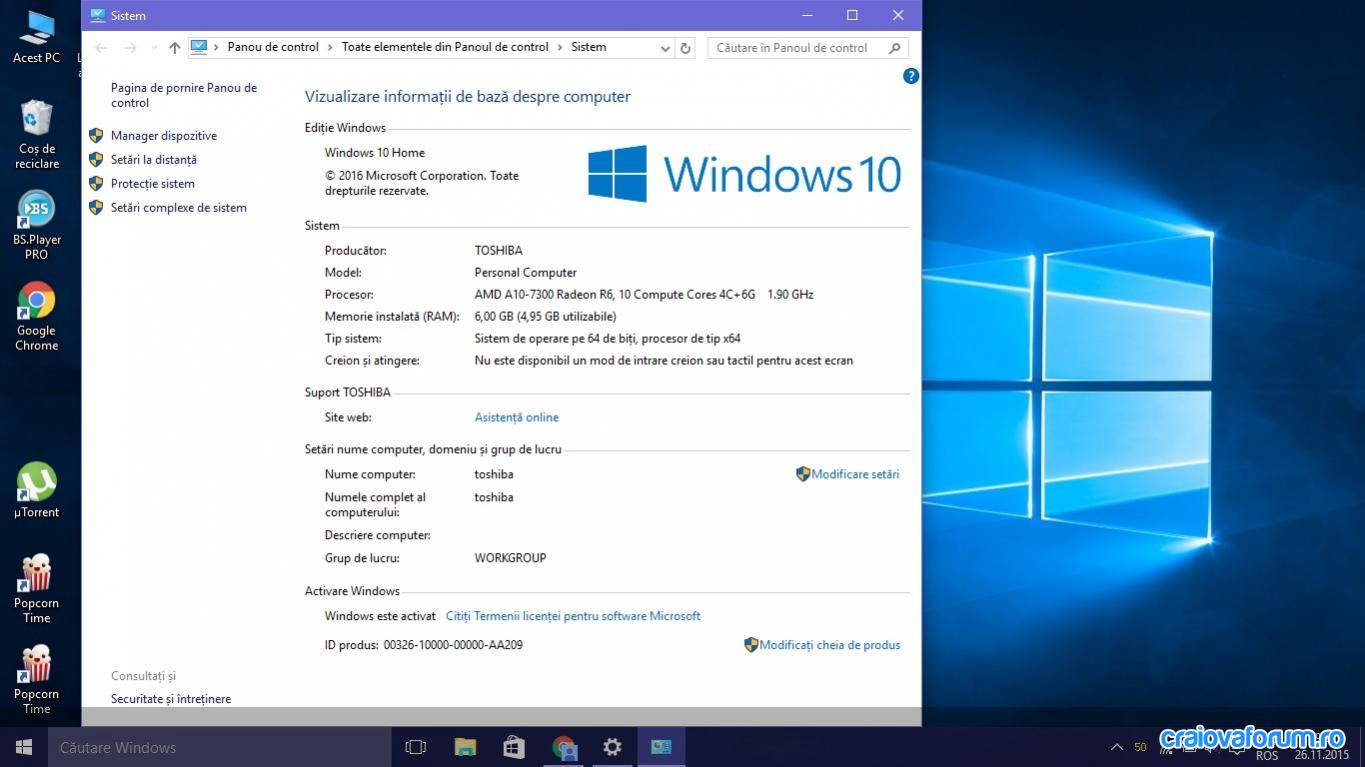Viewport: 1365px width, 767px height.
Task: Expand the chevron after Panou de control
Action: pyautogui.click(x=331, y=47)
